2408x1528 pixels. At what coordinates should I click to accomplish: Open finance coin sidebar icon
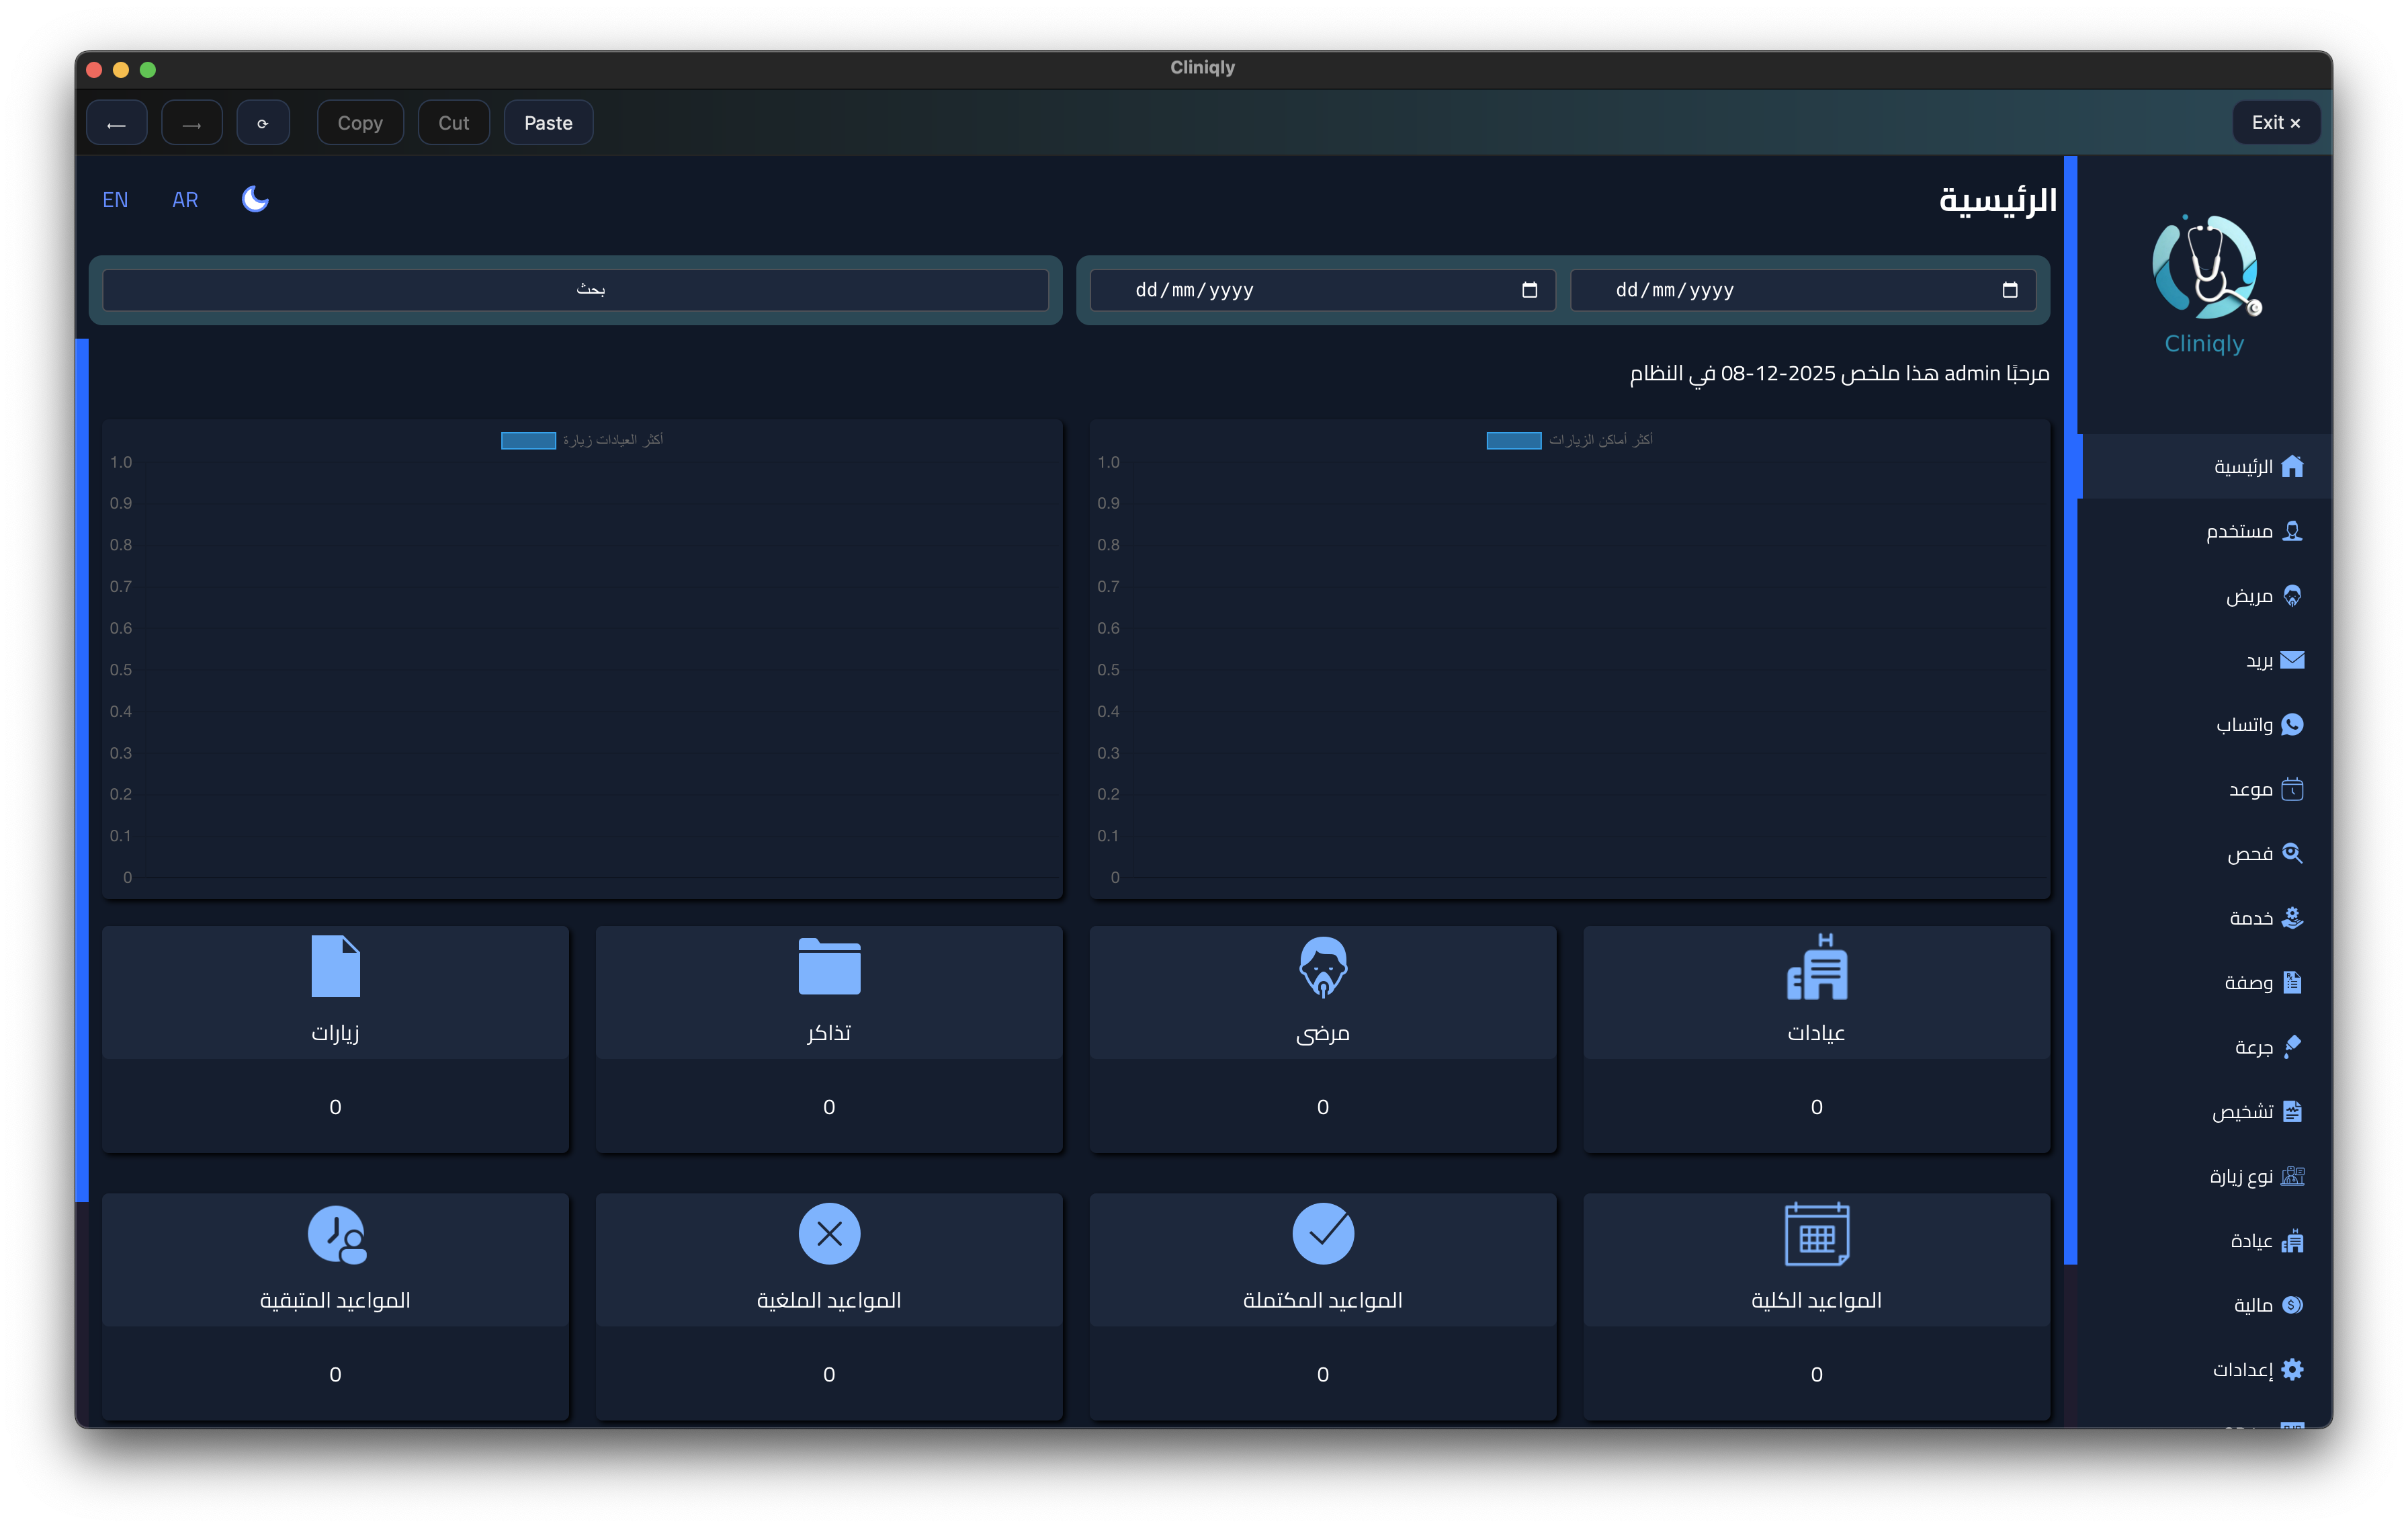coord(2292,1304)
